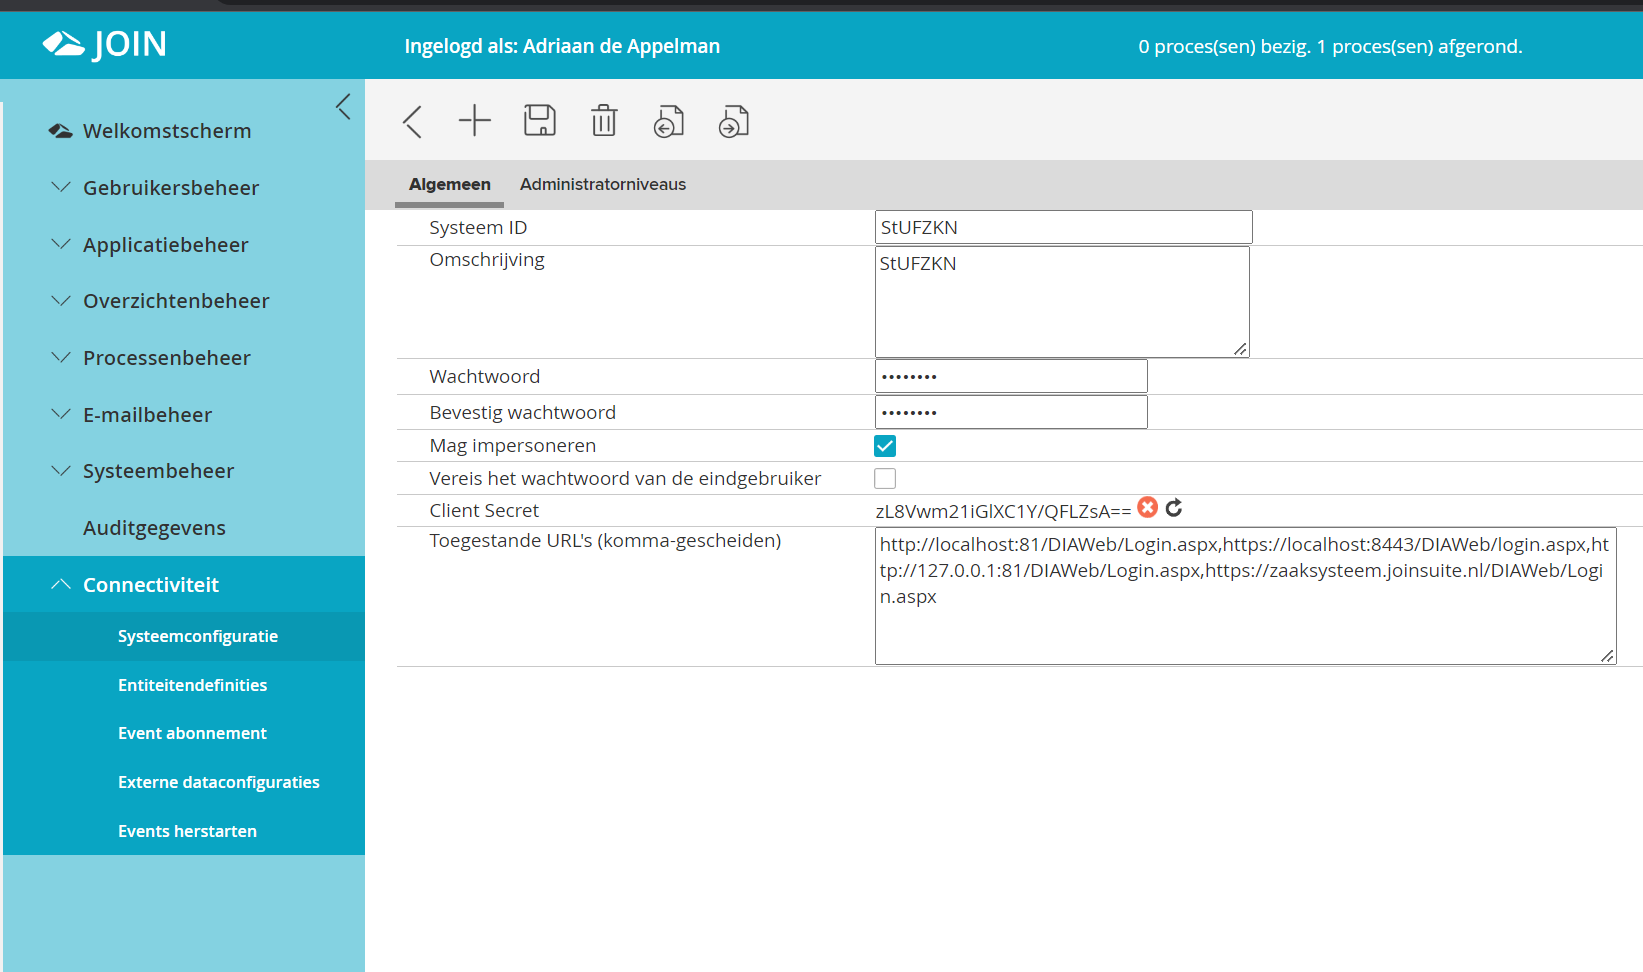Click the export document icon
Image resolution: width=1643 pixels, height=972 pixels.
[734, 122]
